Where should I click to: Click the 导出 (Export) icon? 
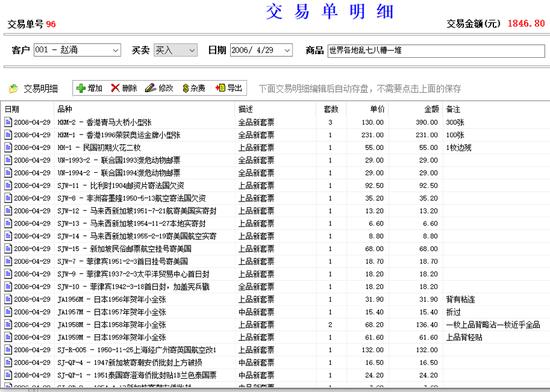(220, 88)
